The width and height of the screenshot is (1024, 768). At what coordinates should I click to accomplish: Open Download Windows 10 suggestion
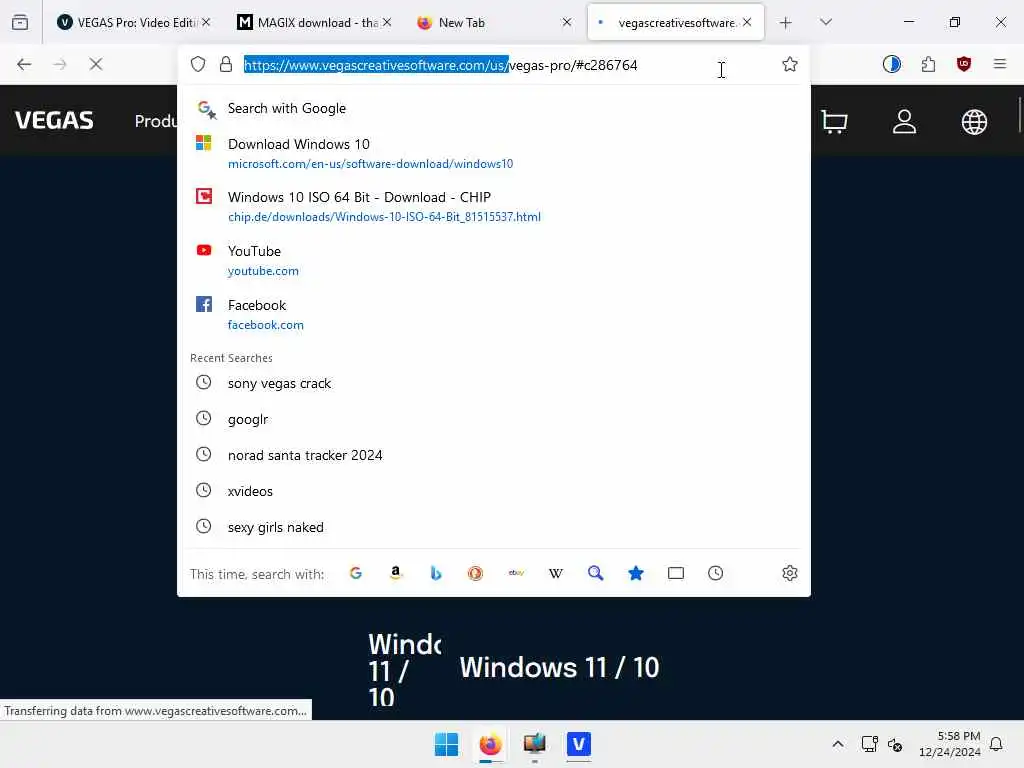coord(494,153)
